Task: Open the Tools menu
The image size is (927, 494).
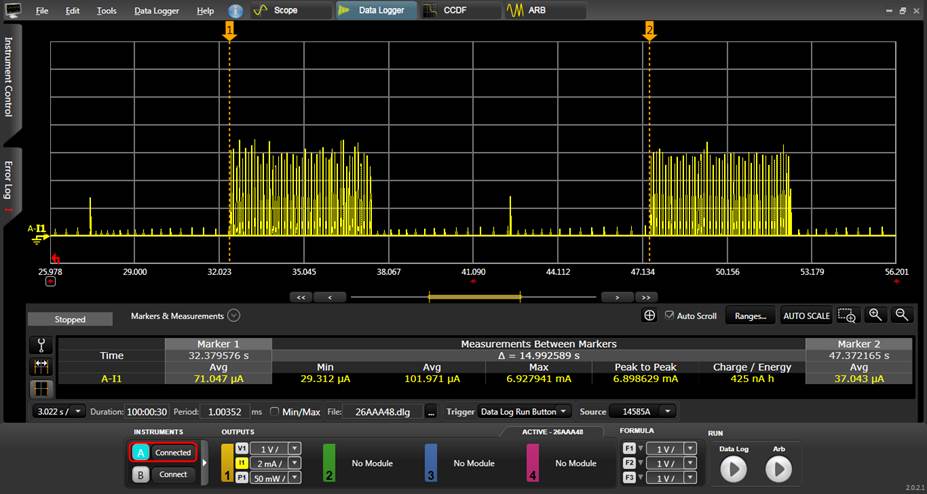Action: coord(106,11)
